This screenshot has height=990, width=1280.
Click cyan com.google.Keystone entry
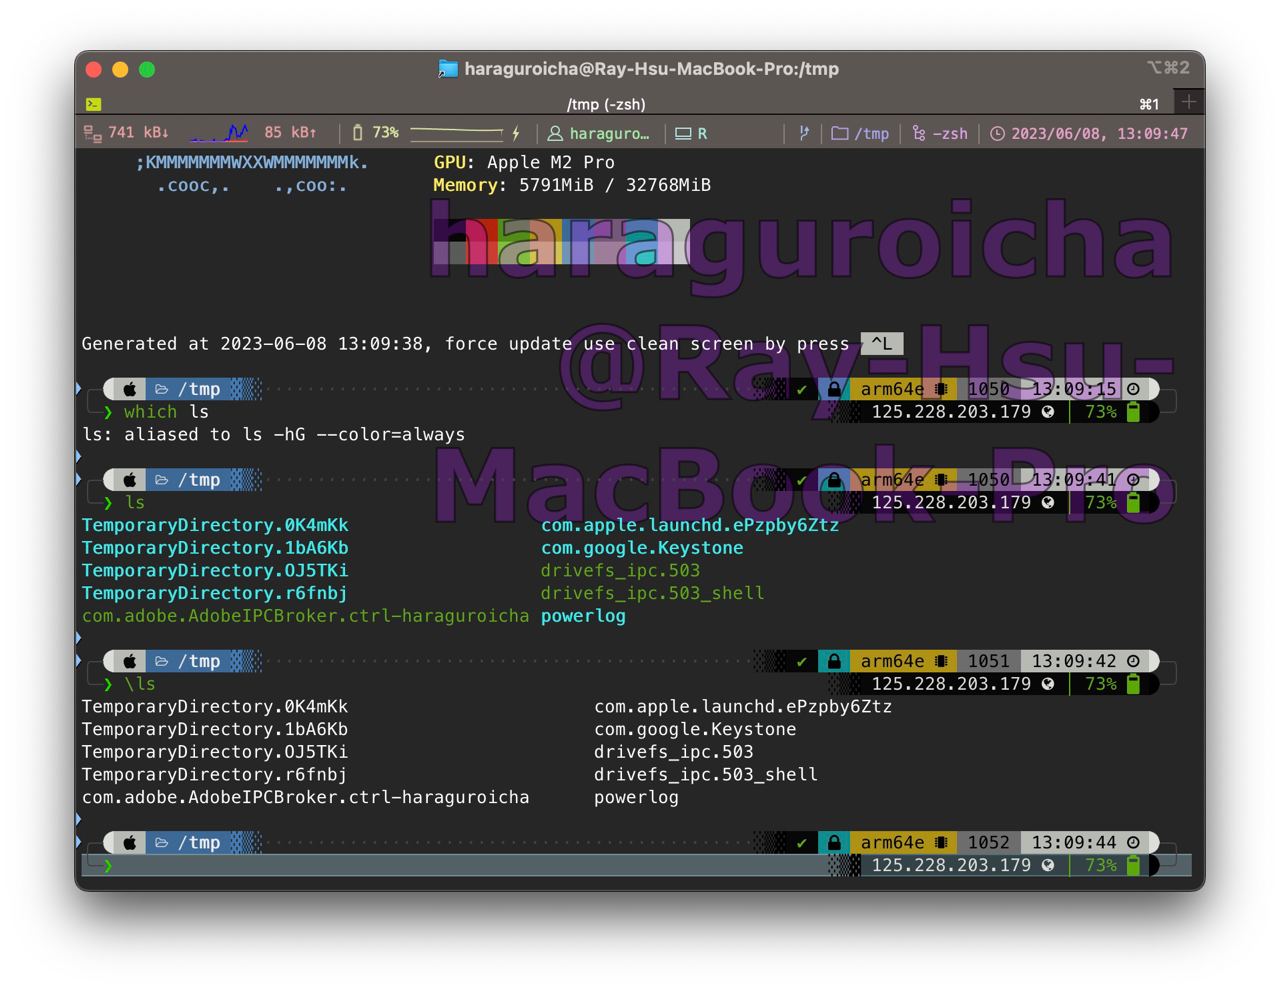(x=642, y=548)
